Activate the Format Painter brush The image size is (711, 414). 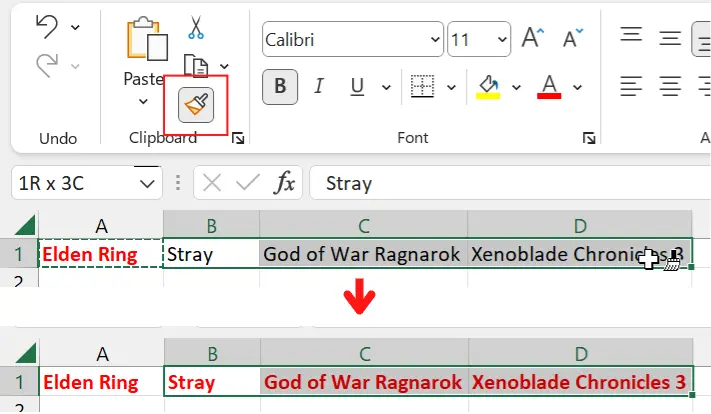[x=196, y=105]
